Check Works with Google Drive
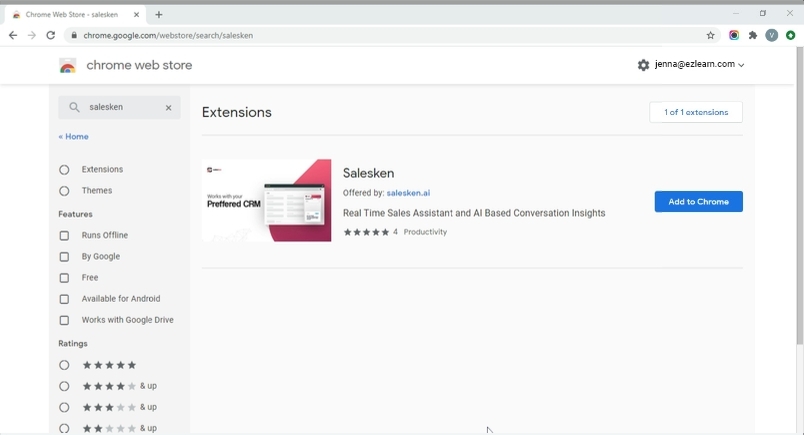The width and height of the screenshot is (804, 435). pyautogui.click(x=64, y=320)
